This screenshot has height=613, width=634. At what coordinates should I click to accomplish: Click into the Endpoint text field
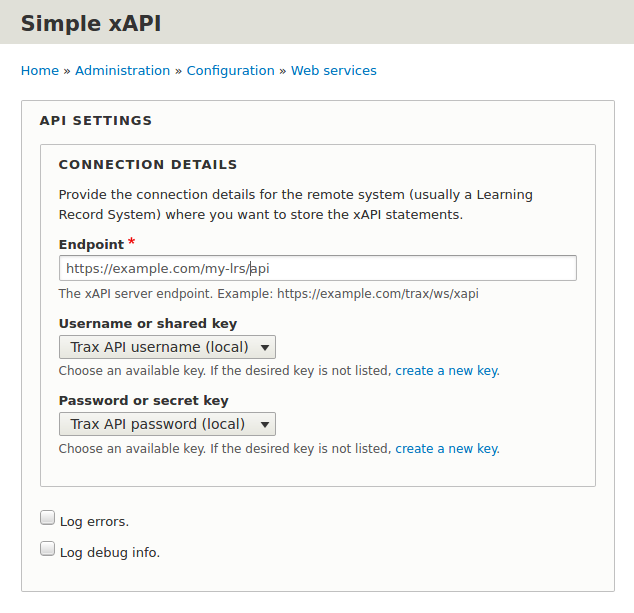318,268
